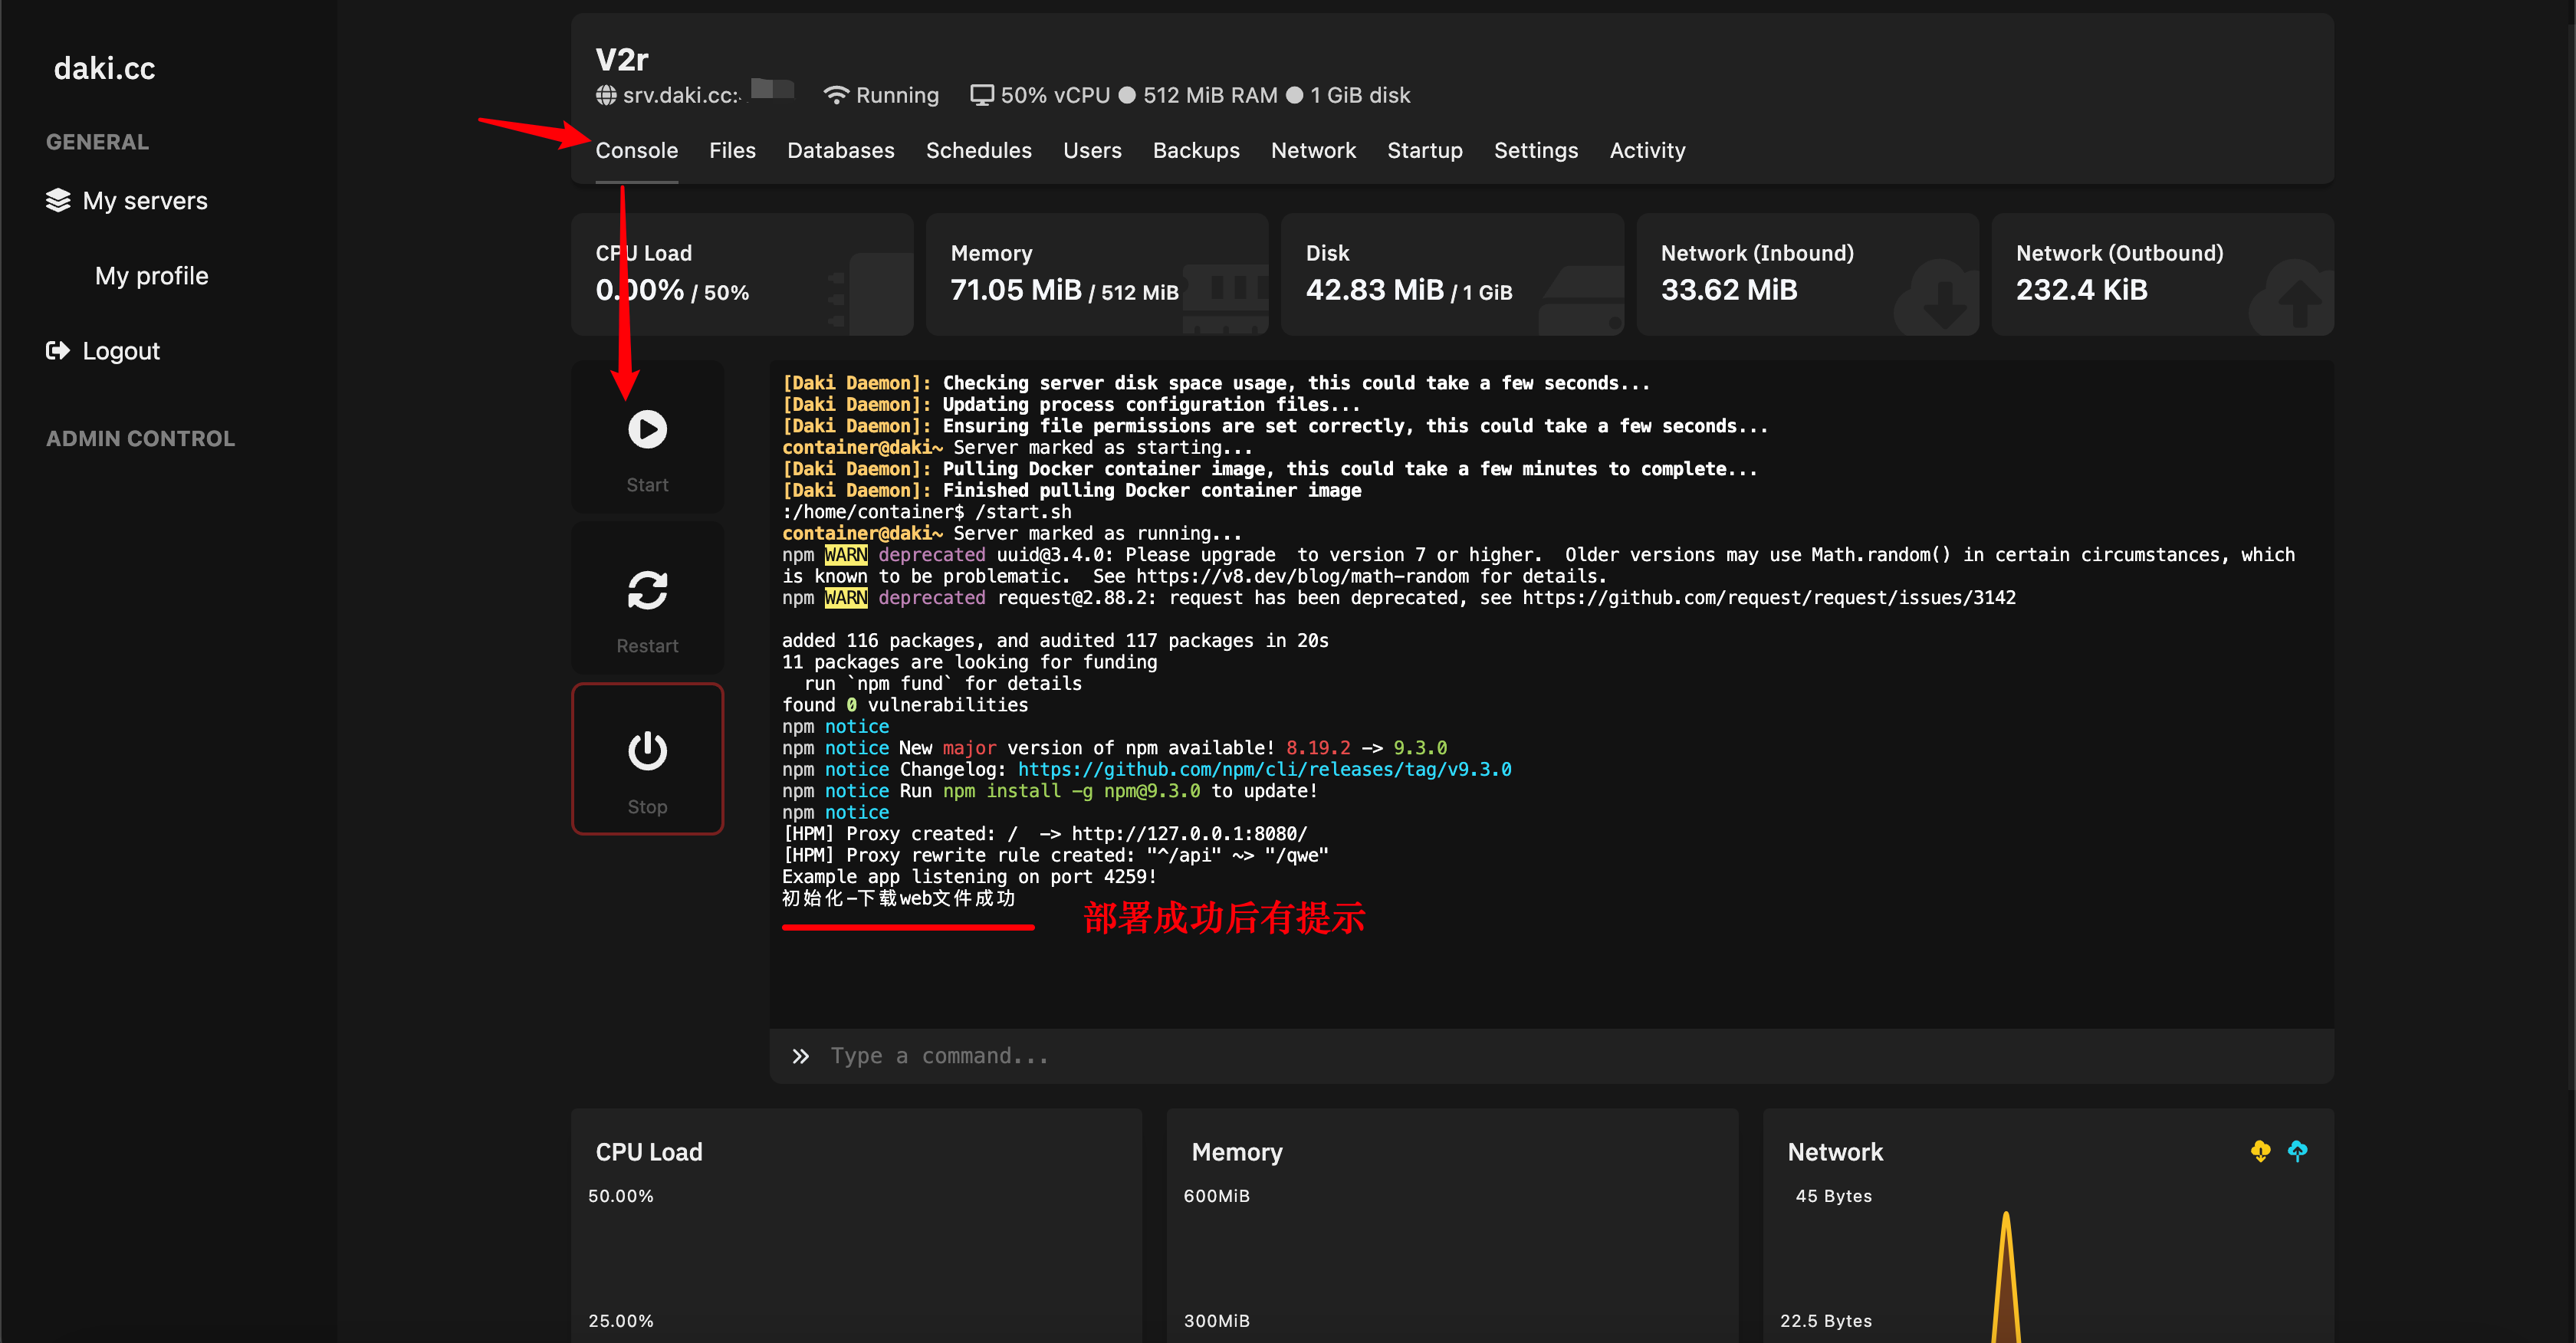
Task: Click the Memory chart title
Action: tap(1237, 1152)
